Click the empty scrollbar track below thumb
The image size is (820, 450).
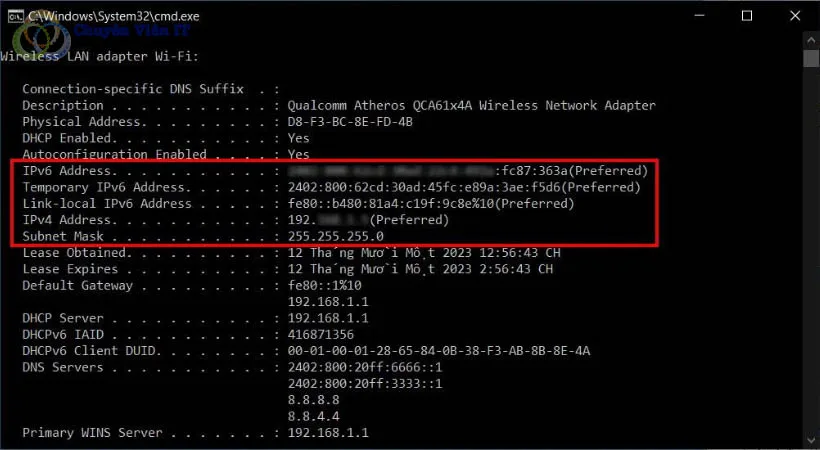(x=811, y=250)
